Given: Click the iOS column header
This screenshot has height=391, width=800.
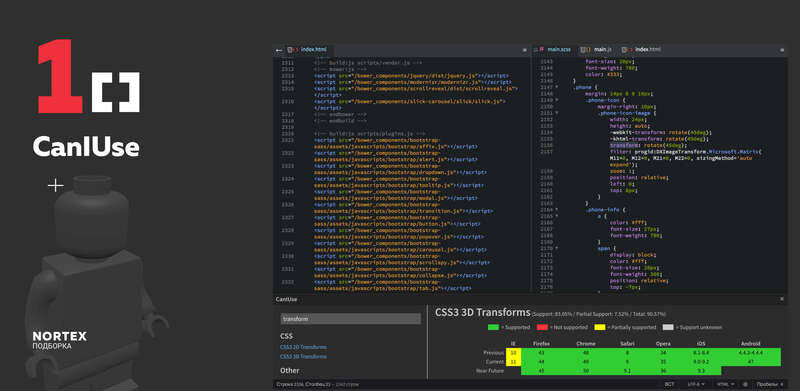Looking at the screenshot, I should (701, 344).
